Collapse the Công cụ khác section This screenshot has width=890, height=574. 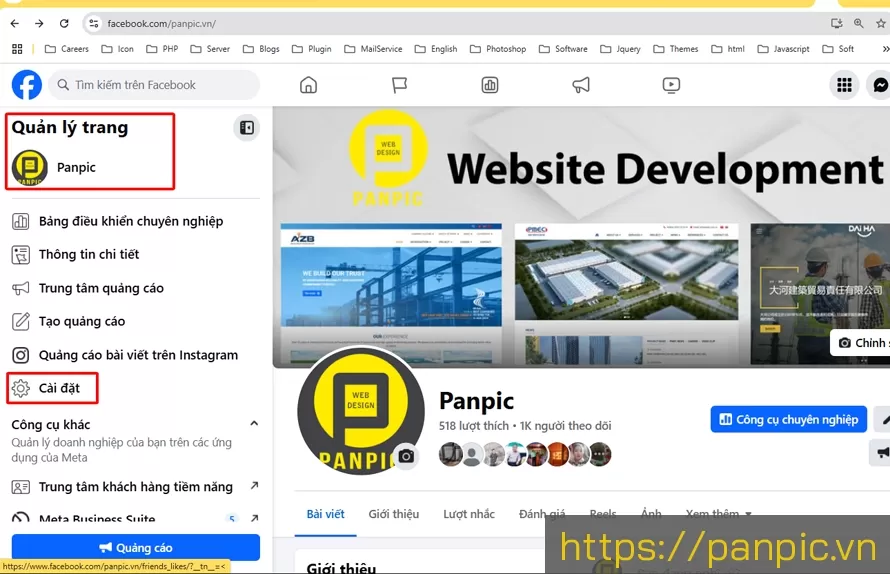254,424
